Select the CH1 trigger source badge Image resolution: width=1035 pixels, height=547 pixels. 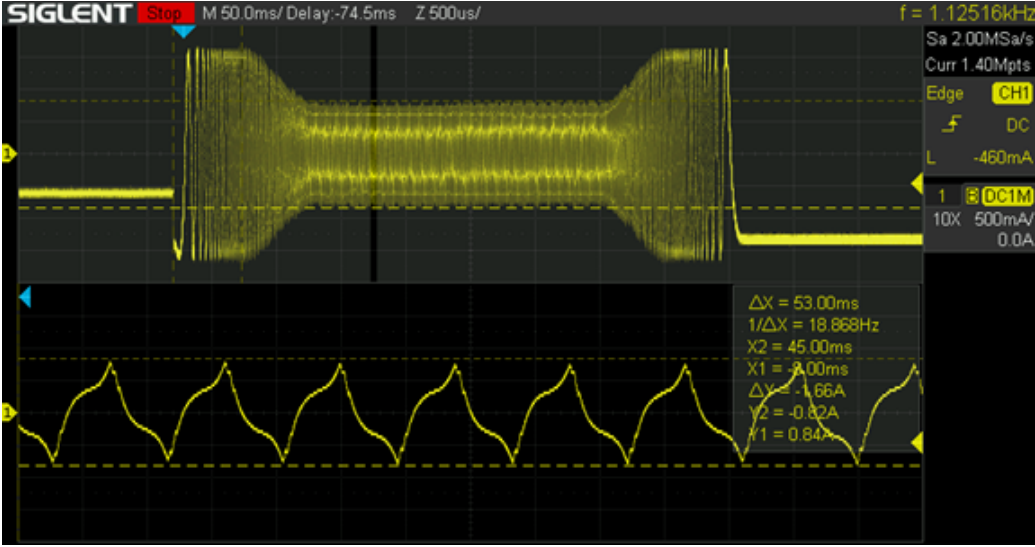pos(1011,94)
